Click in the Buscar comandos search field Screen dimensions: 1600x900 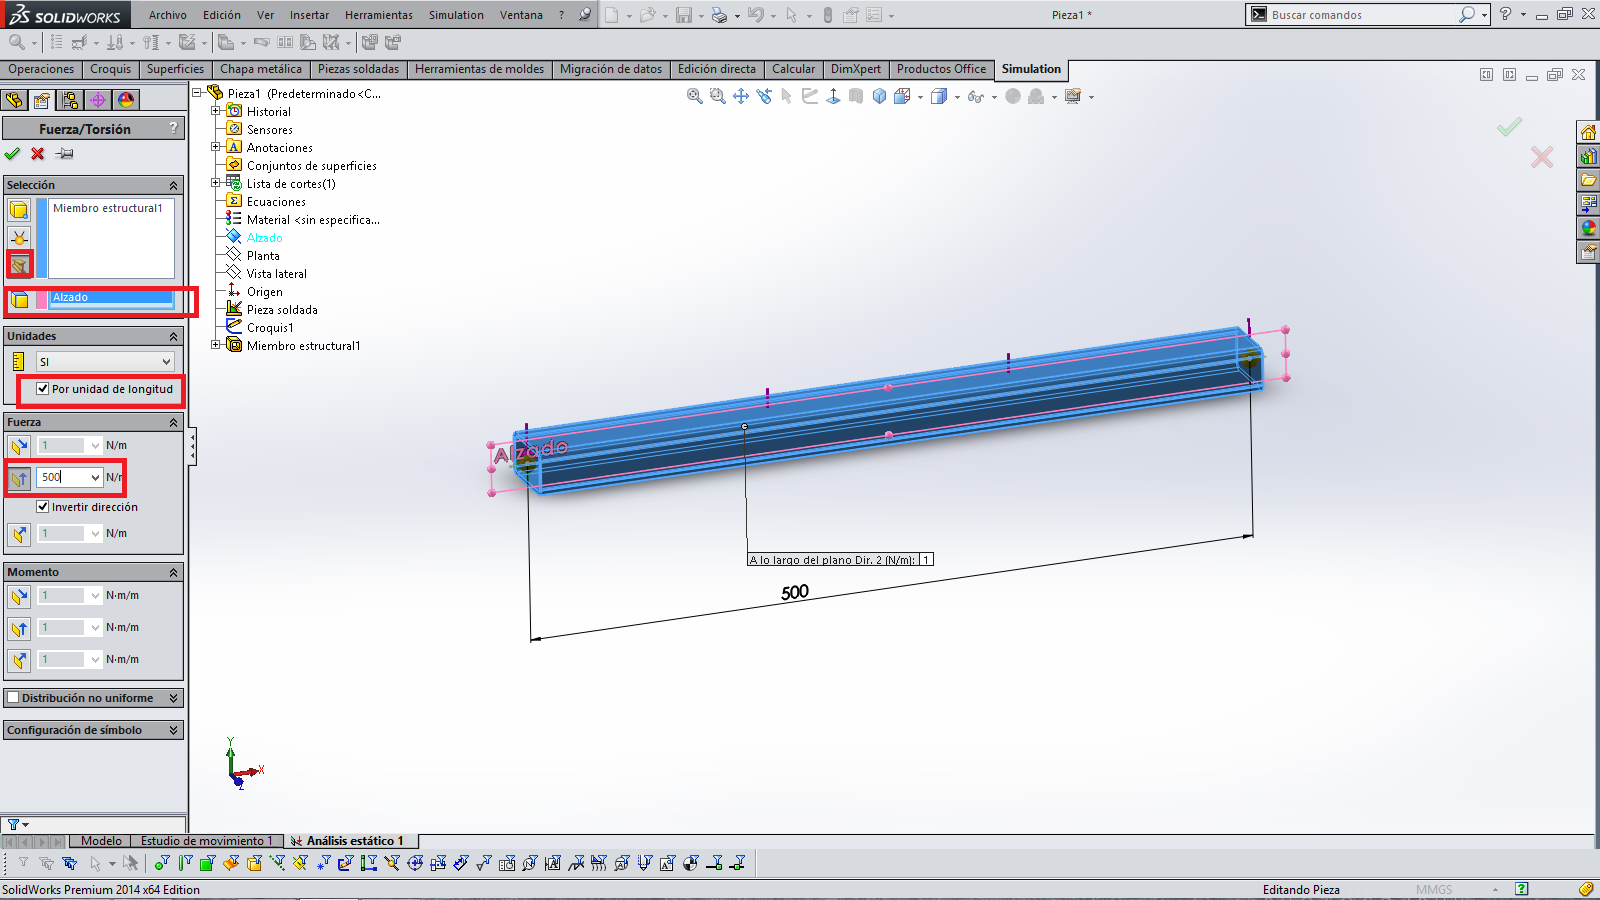[1362, 15]
